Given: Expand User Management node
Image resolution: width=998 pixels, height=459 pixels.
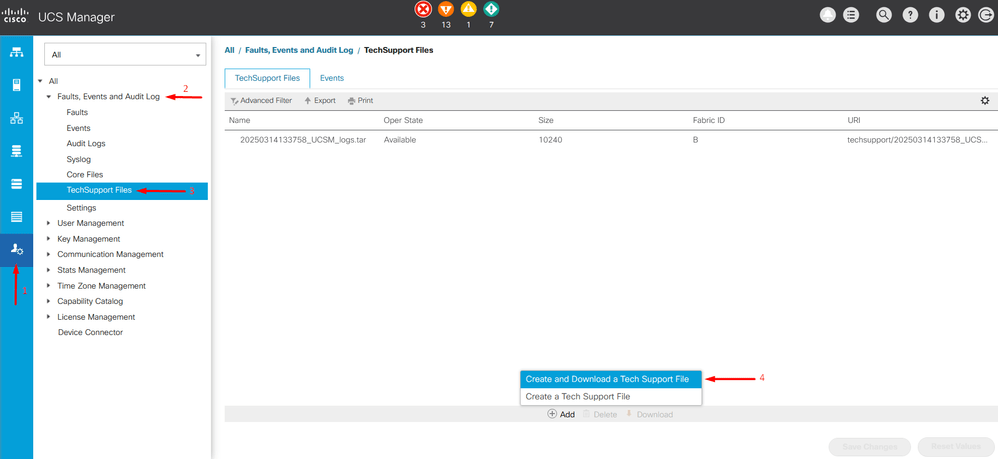Looking at the screenshot, I should [48, 223].
